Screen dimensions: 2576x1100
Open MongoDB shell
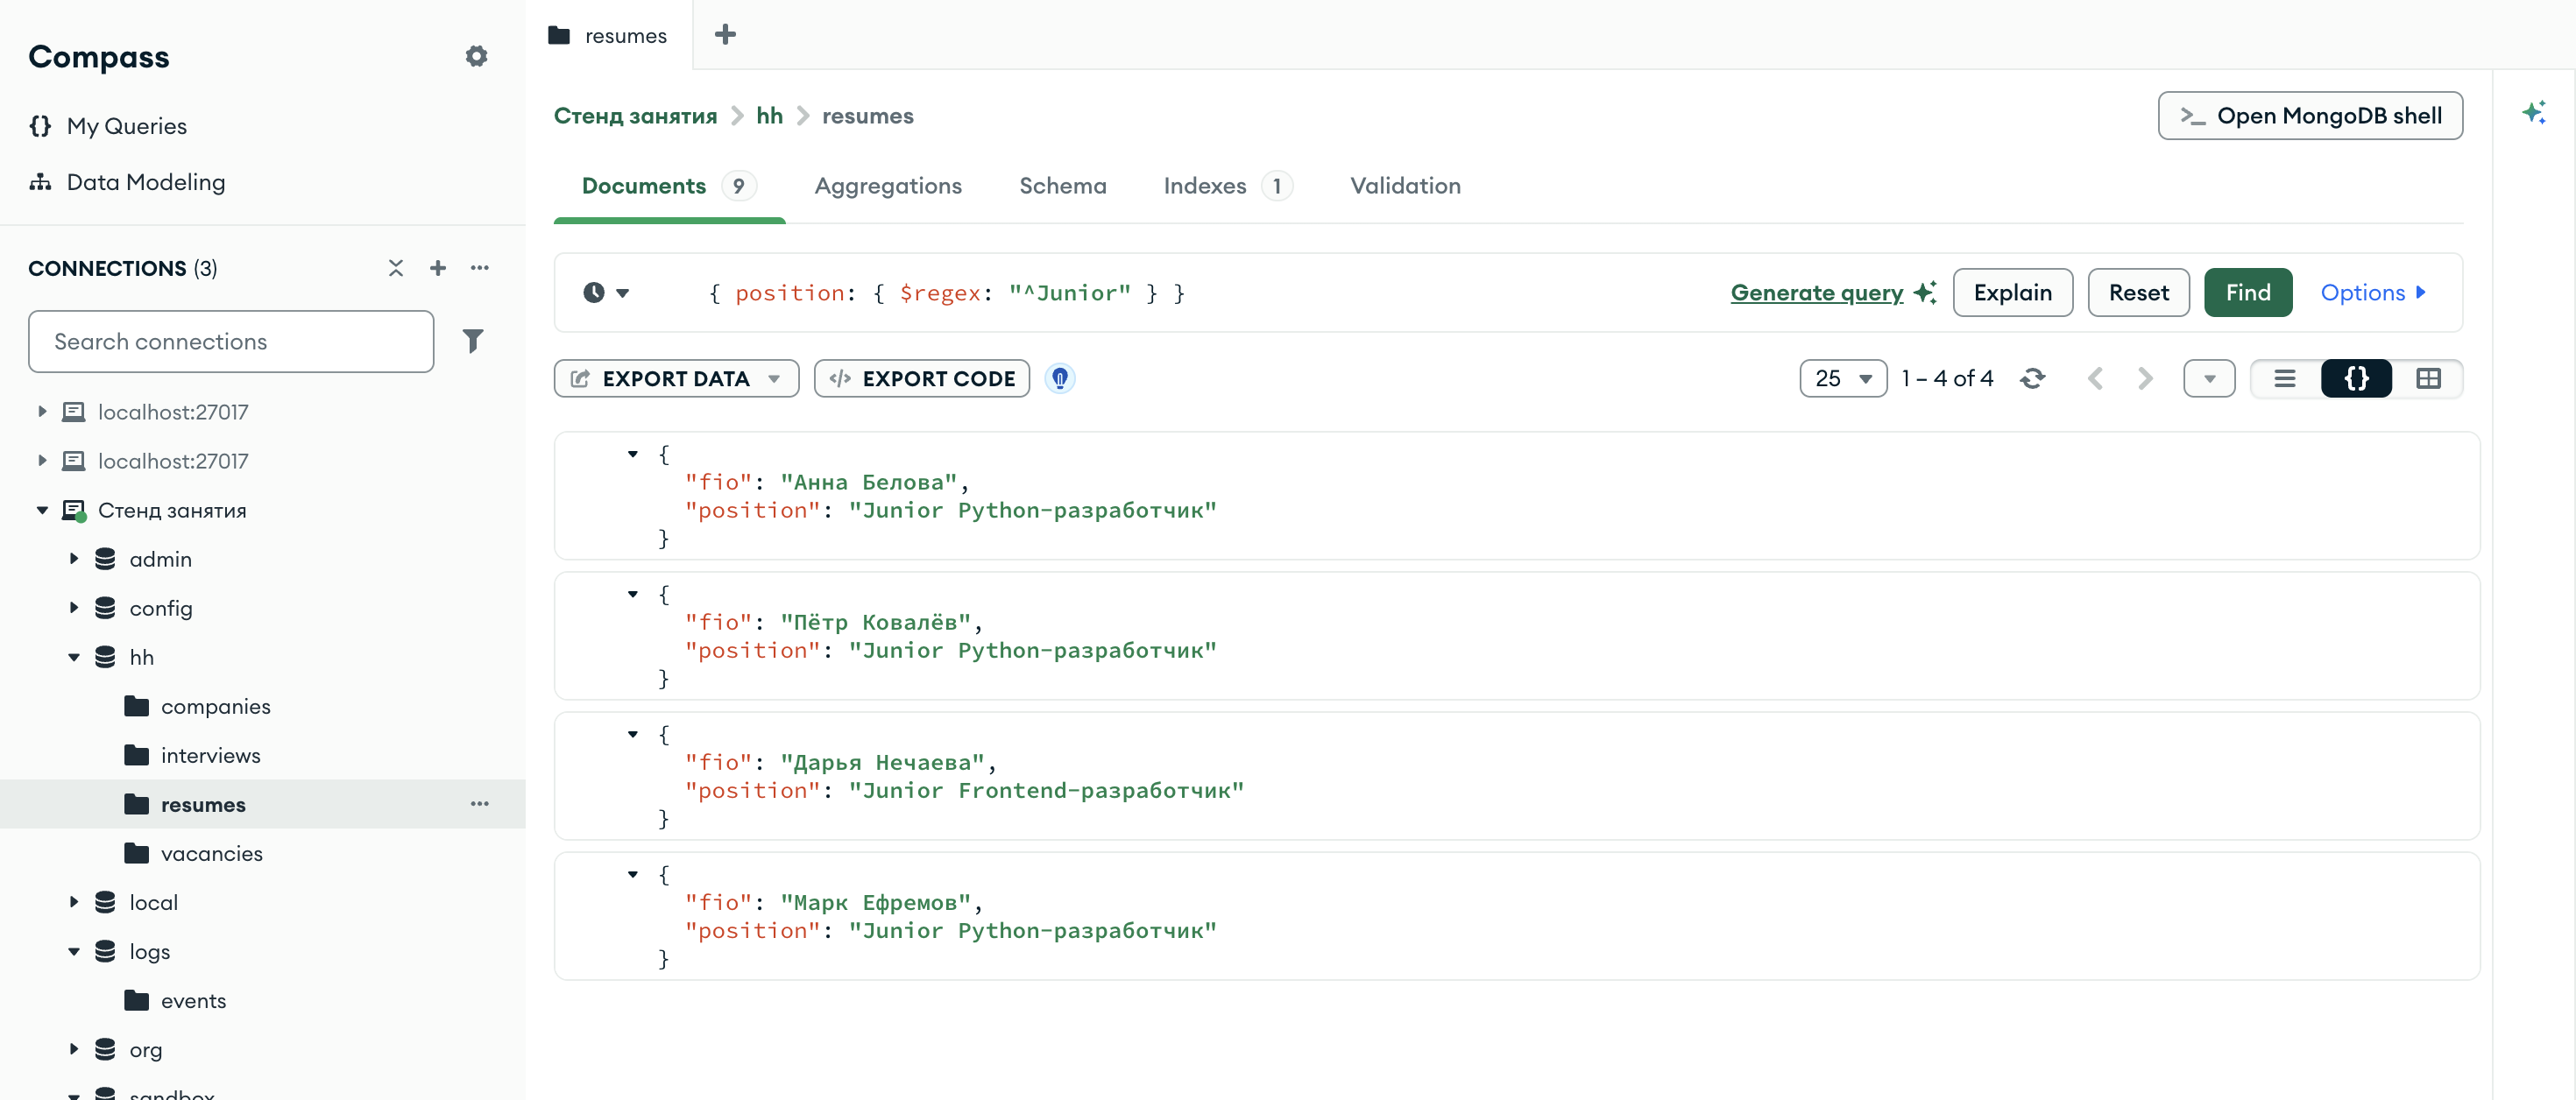pos(2310,116)
